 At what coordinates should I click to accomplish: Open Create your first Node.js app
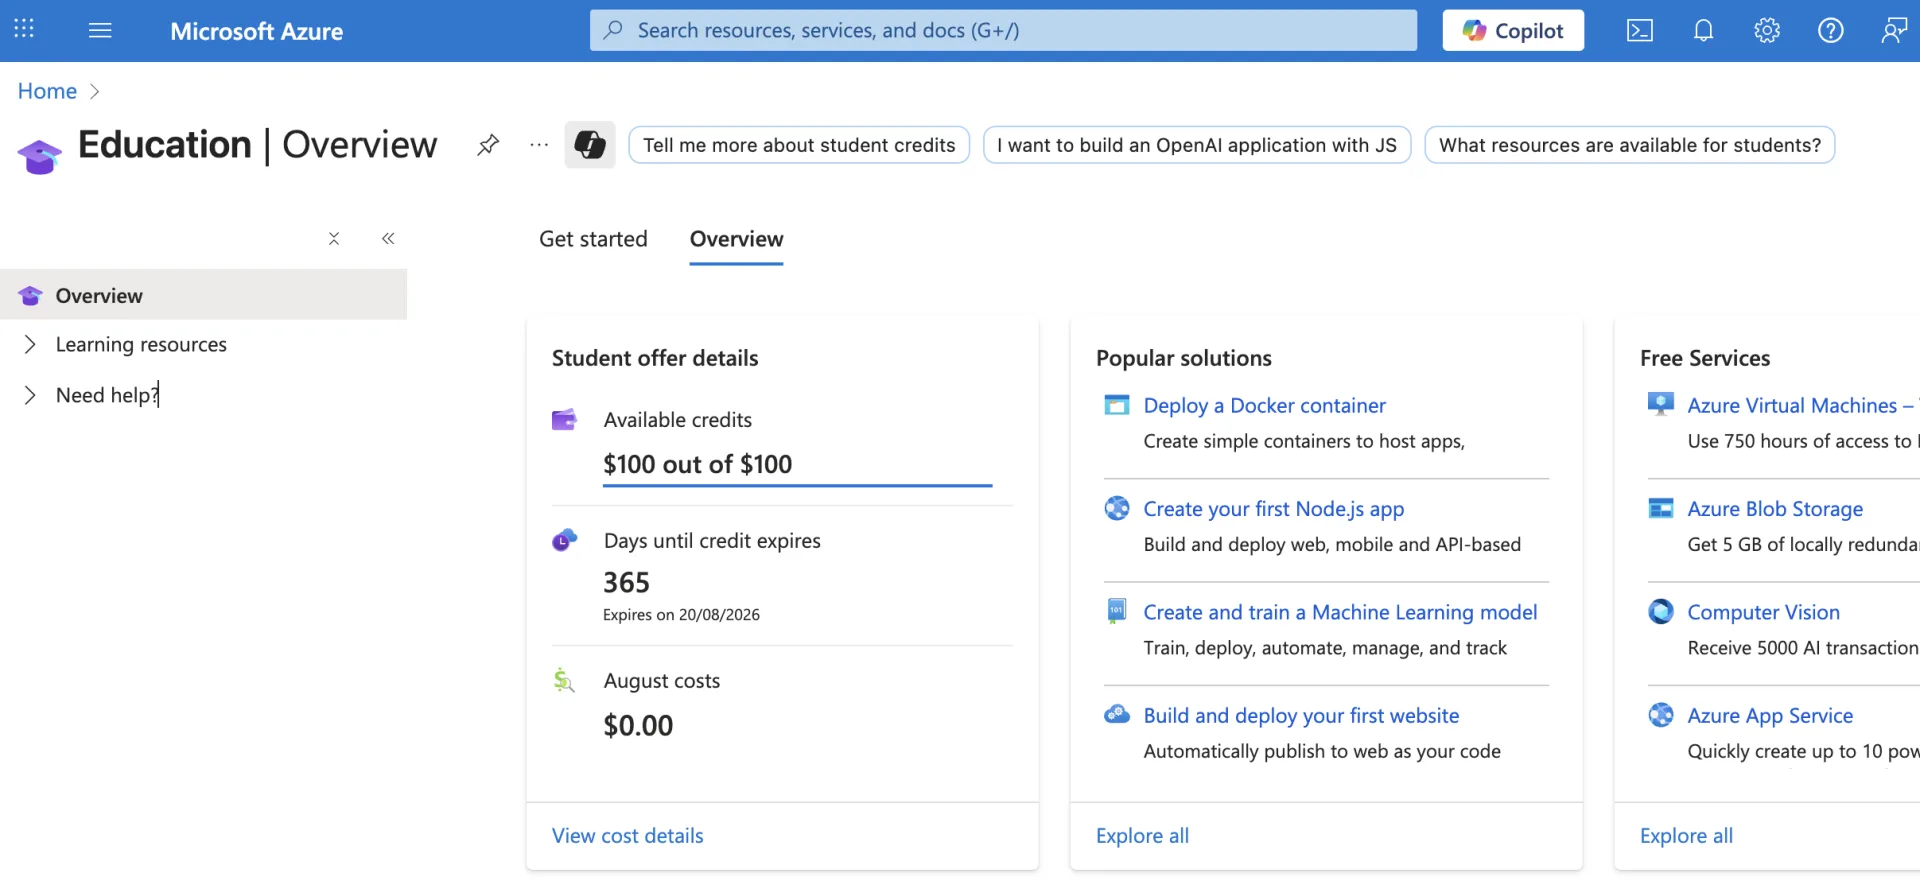coord(1273,509)
